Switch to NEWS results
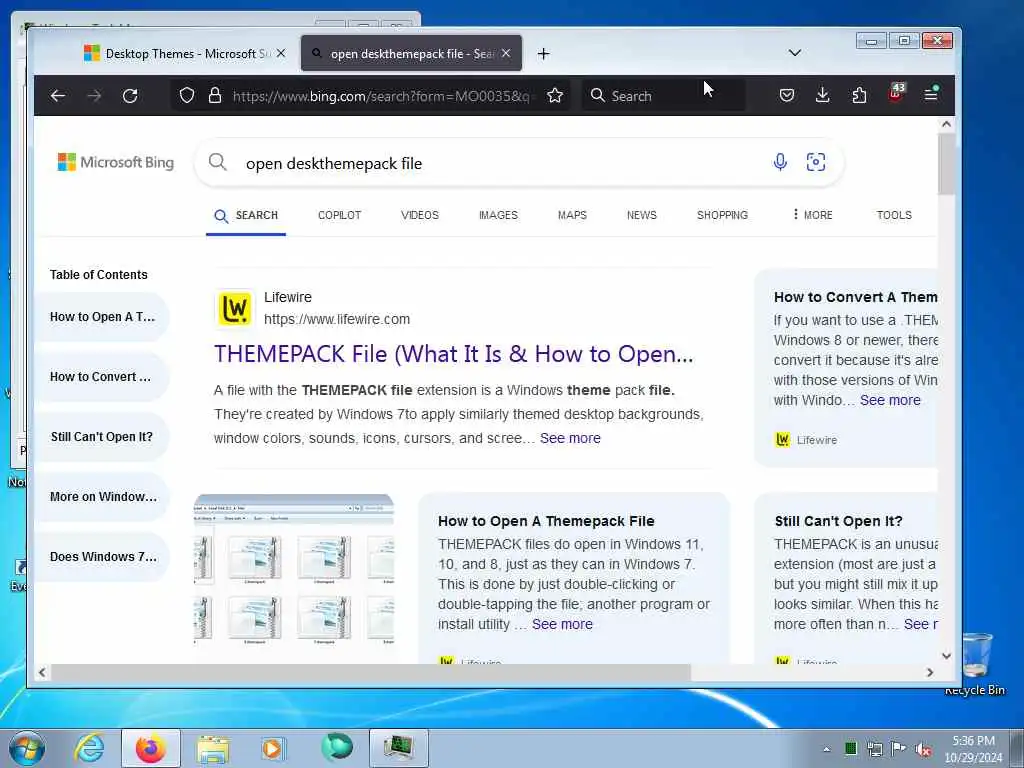 pos(642,215)
